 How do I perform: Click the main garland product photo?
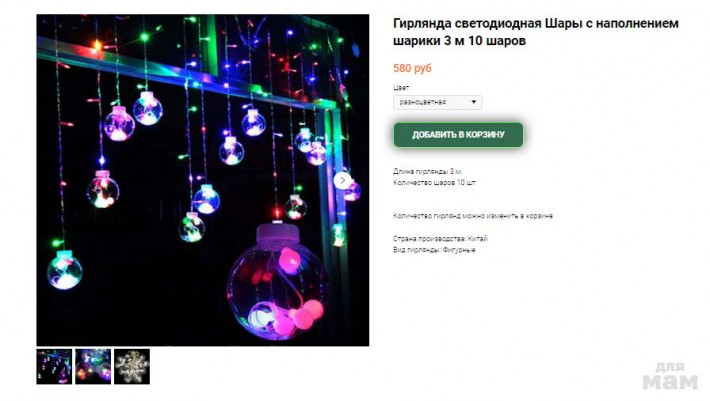click(x=203, y=180)
